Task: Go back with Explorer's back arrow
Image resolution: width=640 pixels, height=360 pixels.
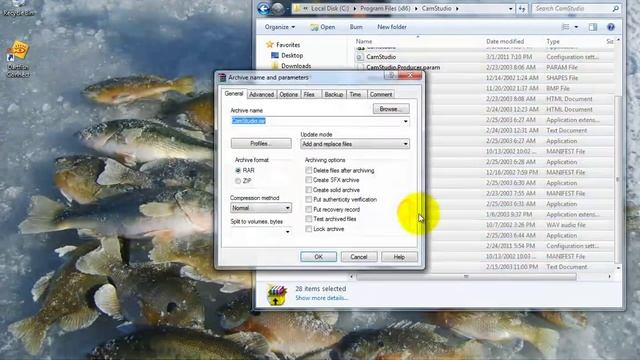Action: [x=264, y=9]
